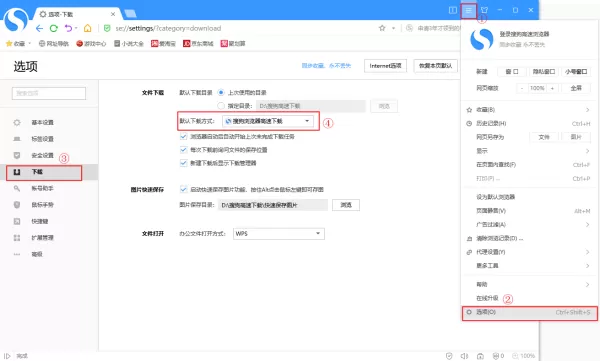The height and width of the screenshot is (361, 600).
Task: Click the 全屏 fullscreen button in the menu
Action: pyautogui.click(x=576, y=88)
